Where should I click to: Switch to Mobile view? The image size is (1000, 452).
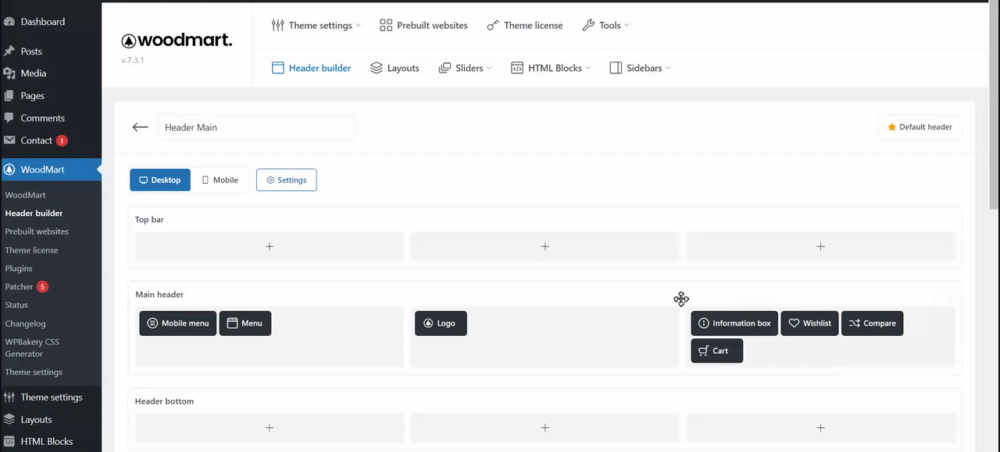tap(220, 180)
